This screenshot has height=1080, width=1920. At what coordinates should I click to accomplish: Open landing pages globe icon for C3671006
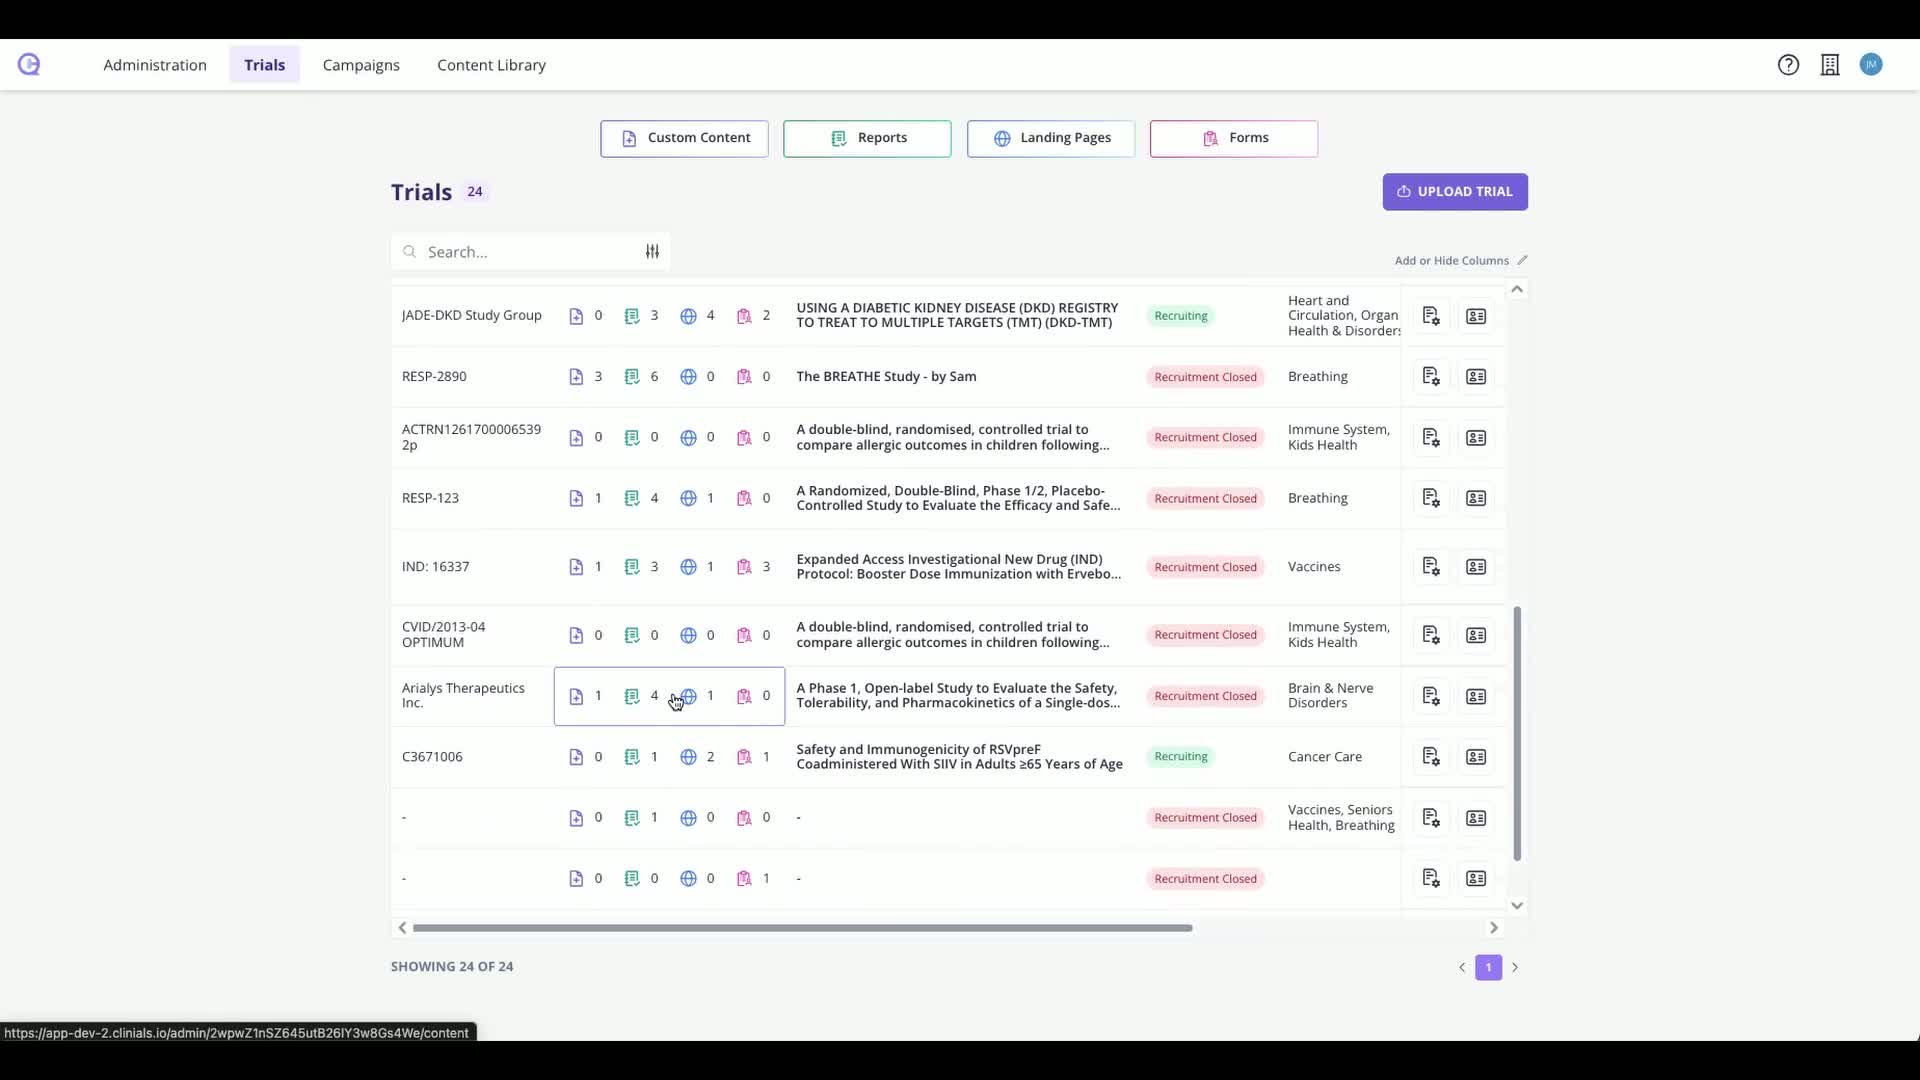pyautogui.click(x=688, y=757)
